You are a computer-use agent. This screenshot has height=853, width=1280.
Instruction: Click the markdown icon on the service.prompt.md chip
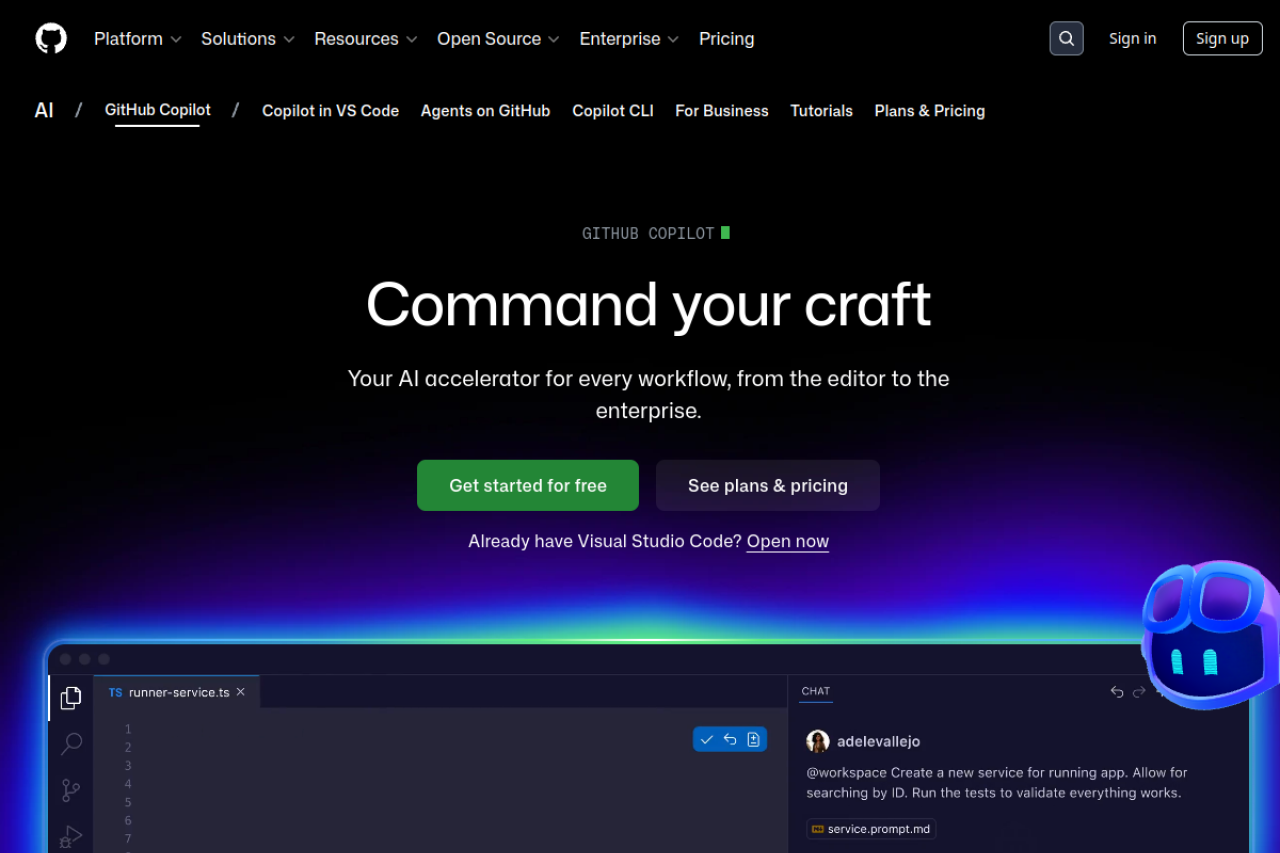click(820, 829)
